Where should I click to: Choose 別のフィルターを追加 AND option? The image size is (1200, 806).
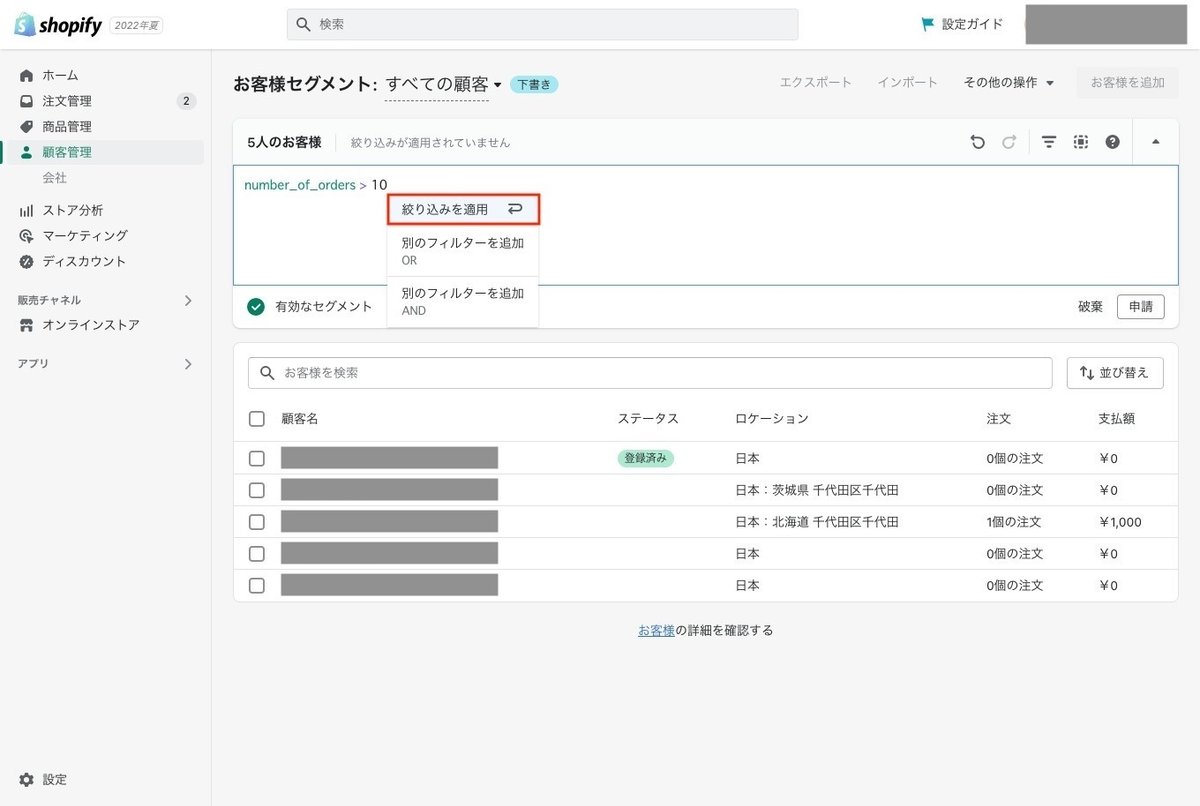463,301
